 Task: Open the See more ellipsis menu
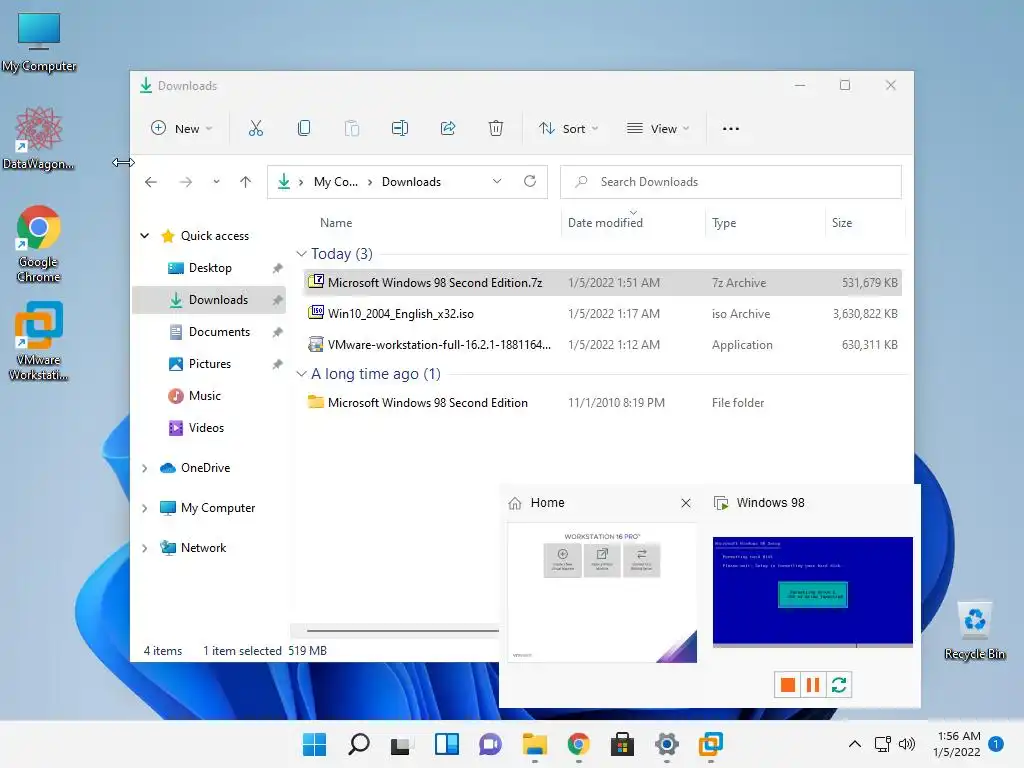coord(731,129)
